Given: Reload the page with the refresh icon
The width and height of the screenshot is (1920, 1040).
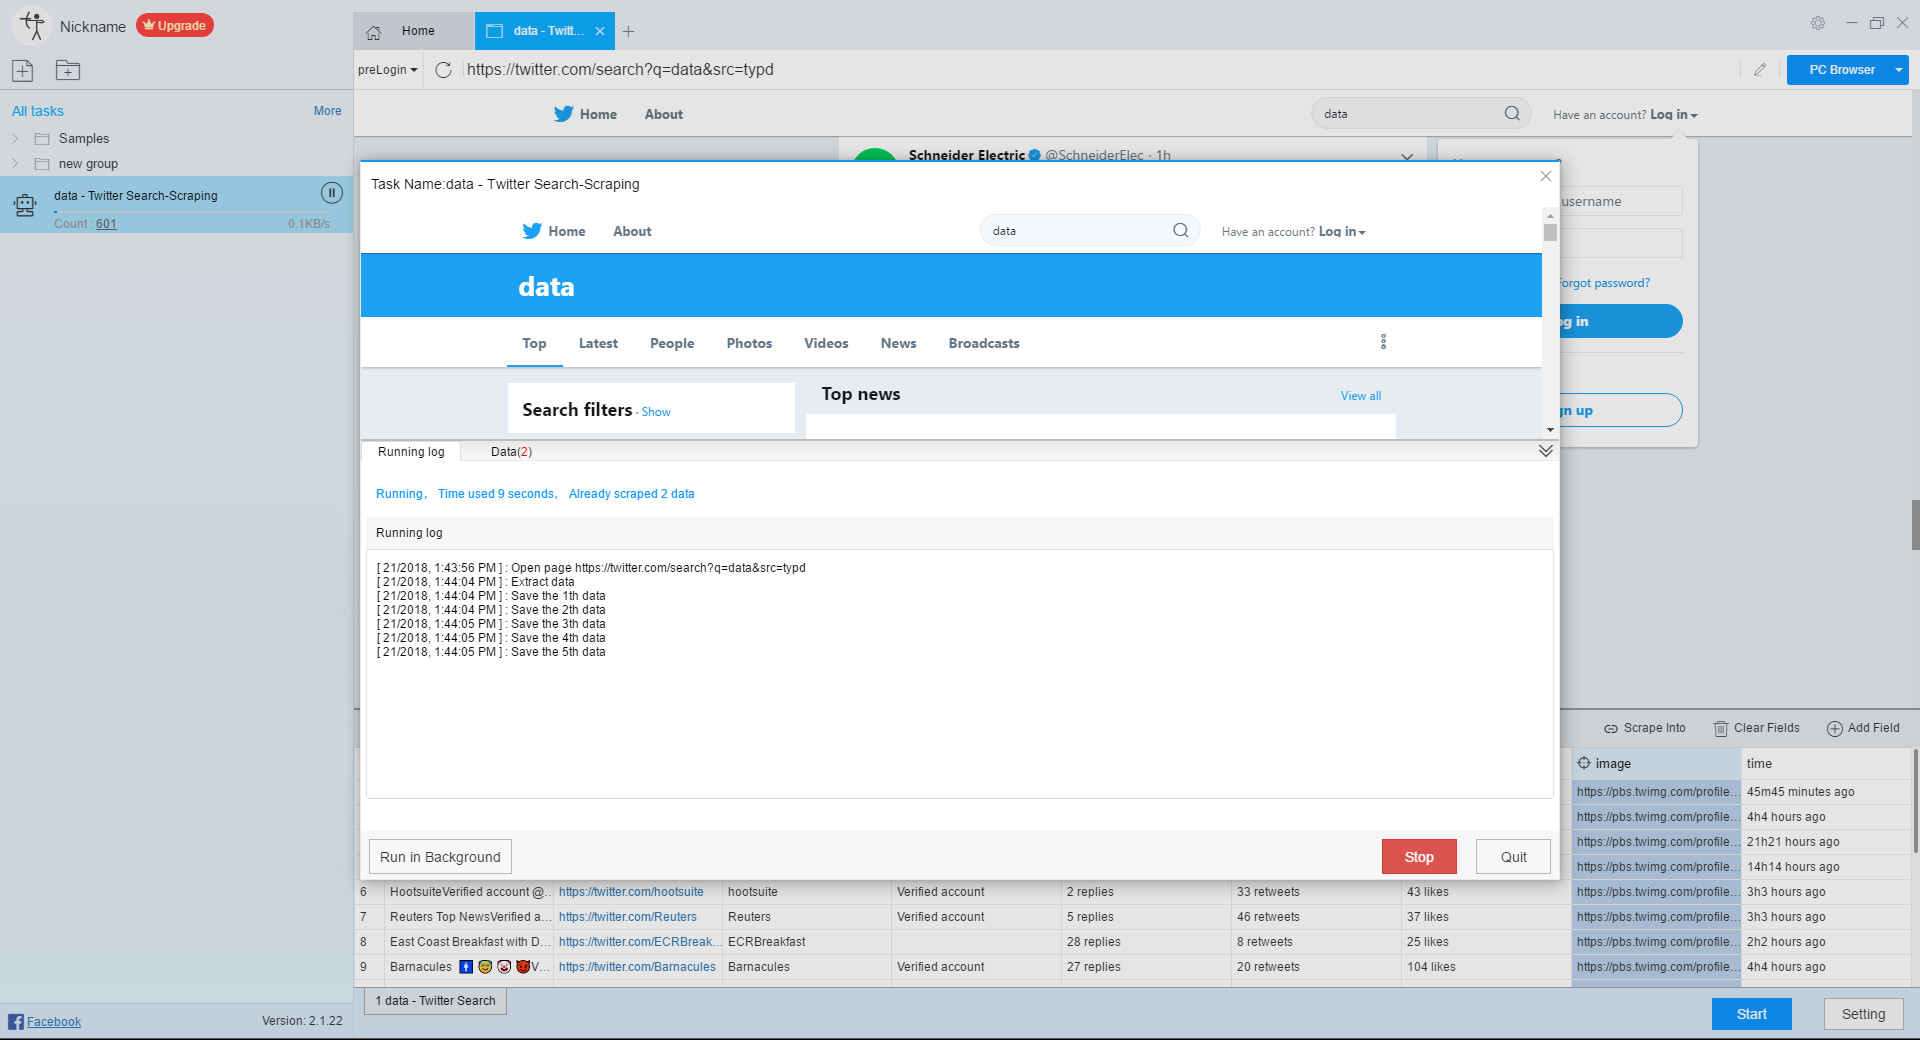Looking at the screenshot, I should [x=444, y=70].
